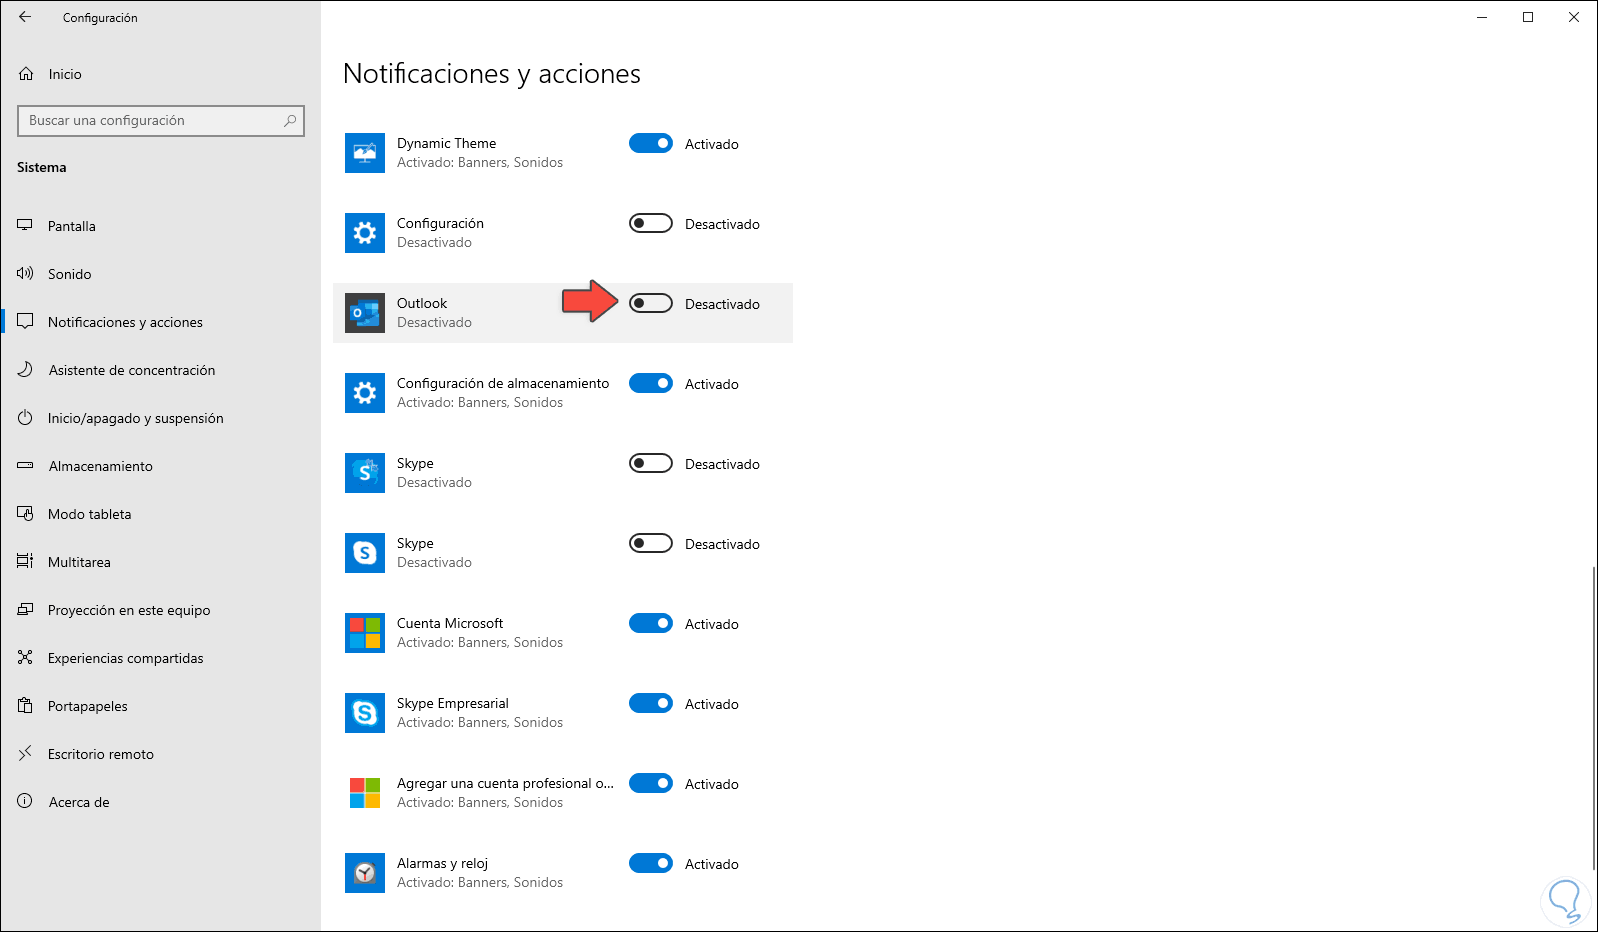Open the Pantalla settings section

72,226
